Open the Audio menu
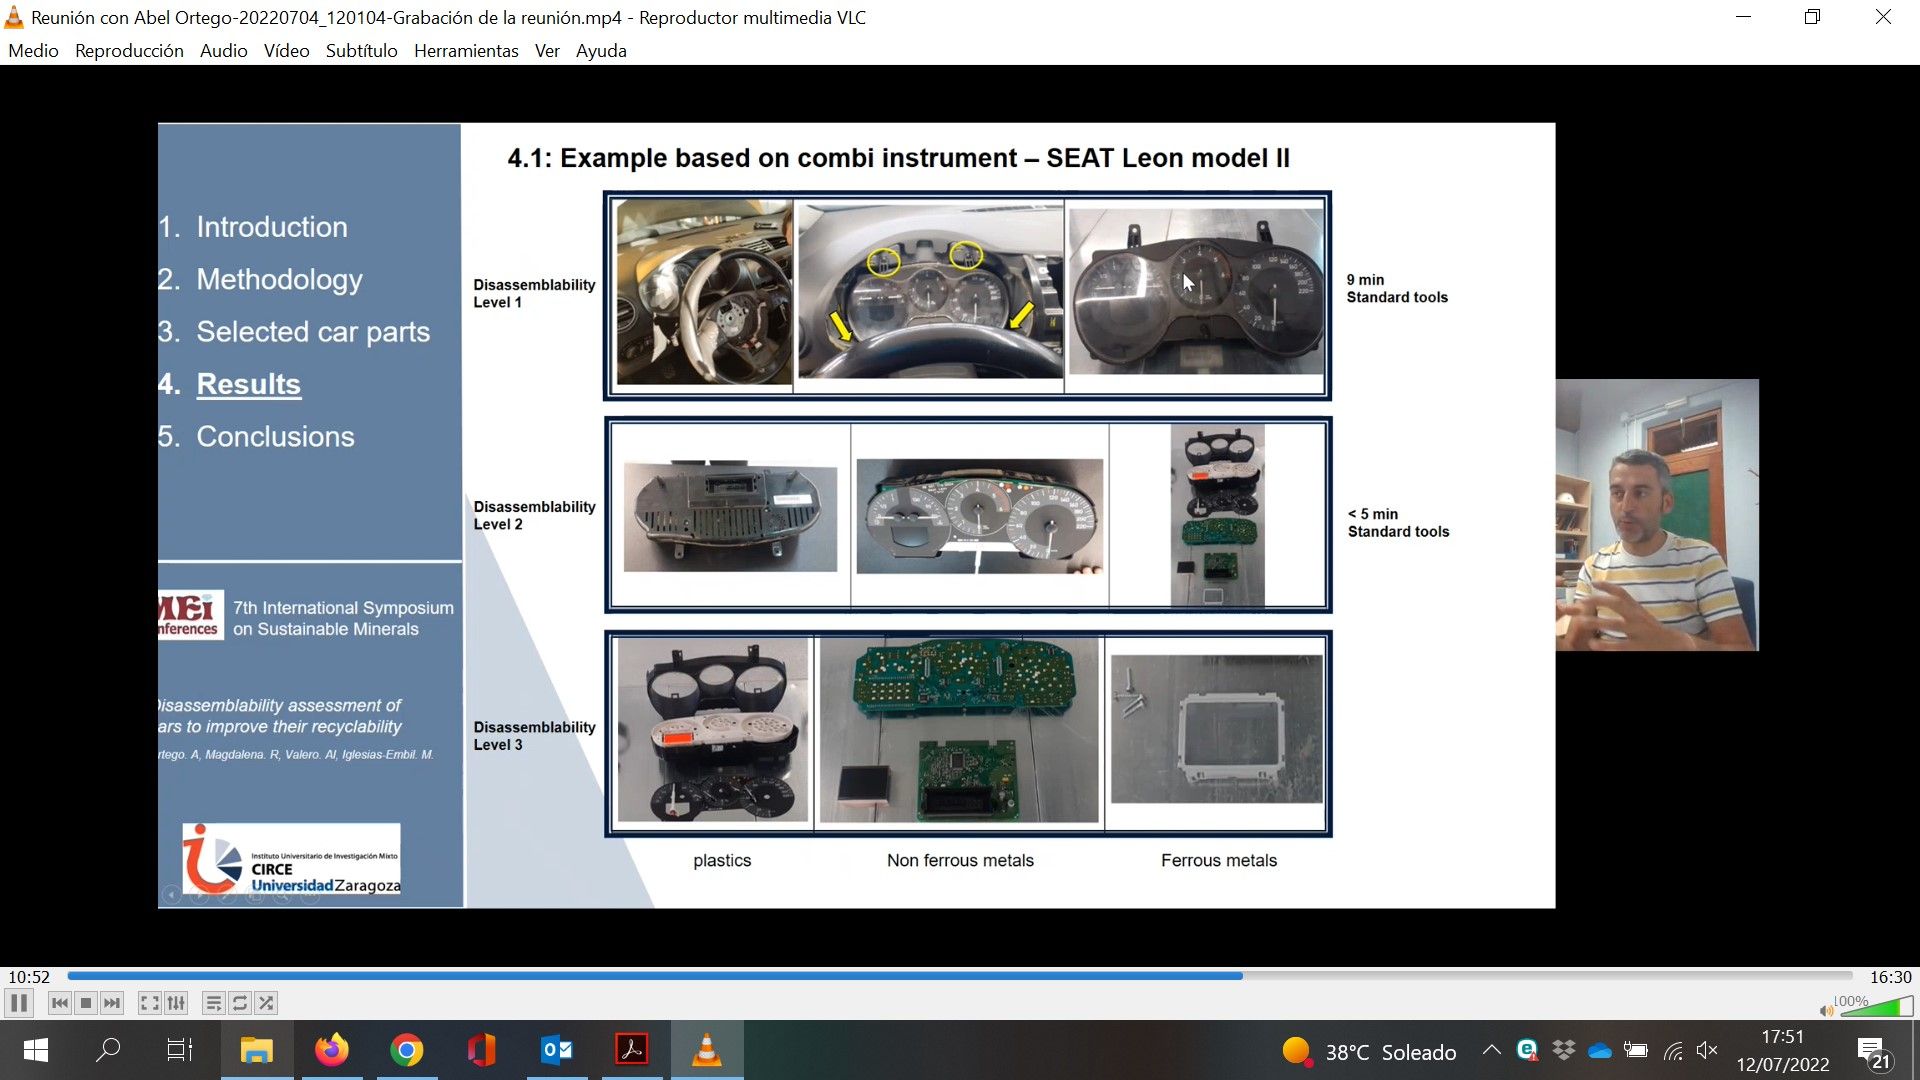This screenshot has width=1920, height=1080. (x=223, y=51)
